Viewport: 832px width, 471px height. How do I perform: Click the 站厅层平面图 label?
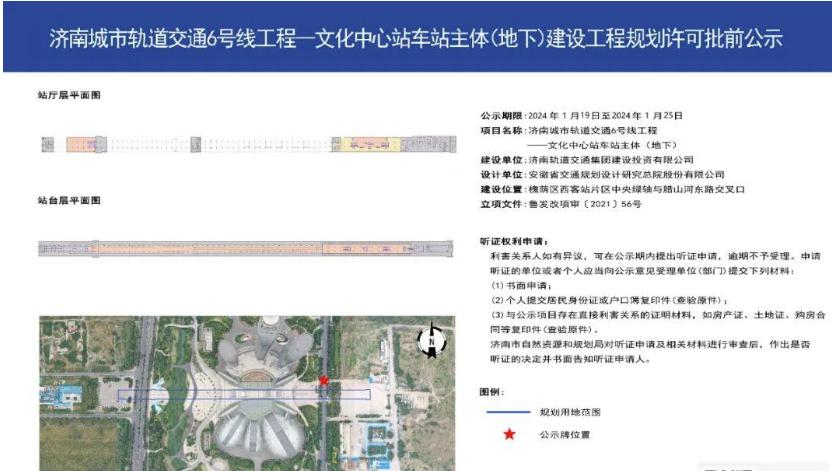69,95
